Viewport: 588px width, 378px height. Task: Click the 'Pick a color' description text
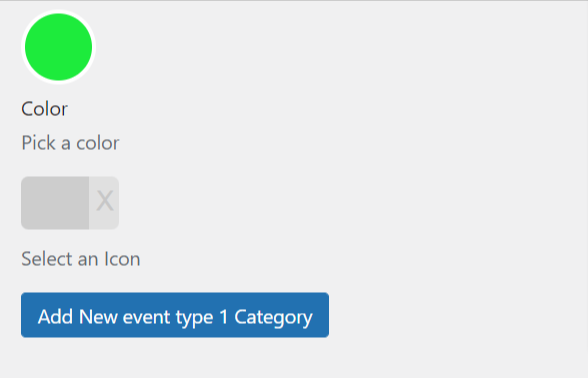pos(70,143)
